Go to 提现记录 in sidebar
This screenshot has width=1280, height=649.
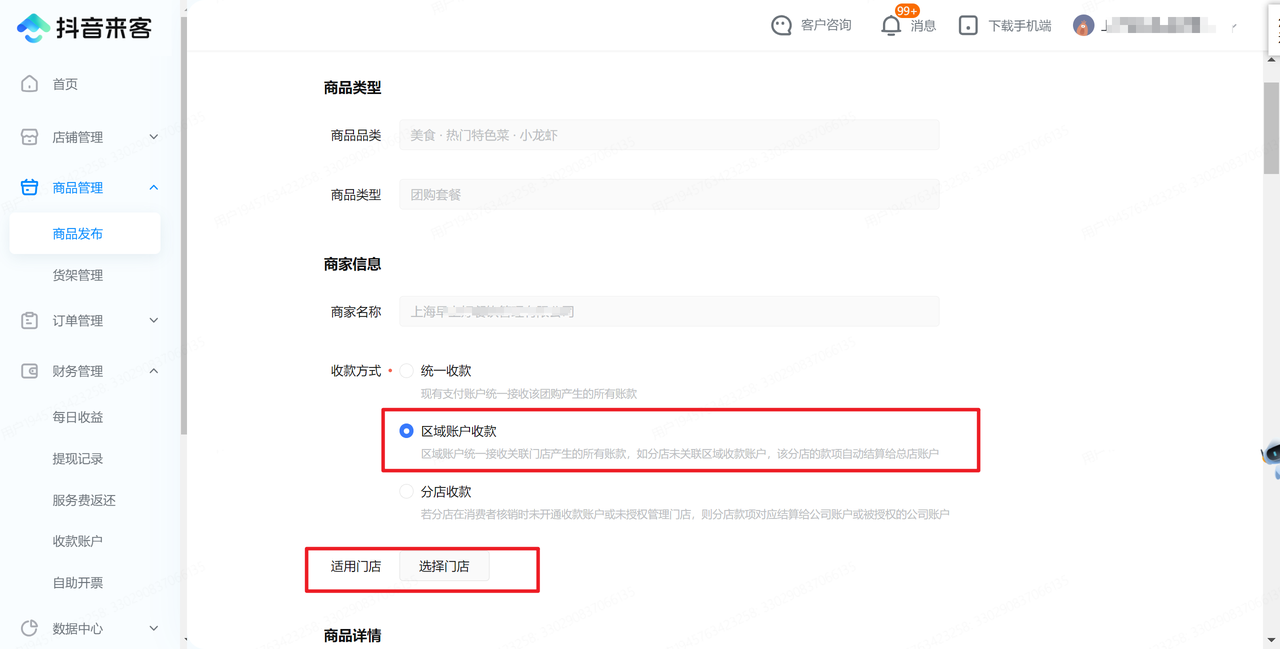click(x=78, y=459)
